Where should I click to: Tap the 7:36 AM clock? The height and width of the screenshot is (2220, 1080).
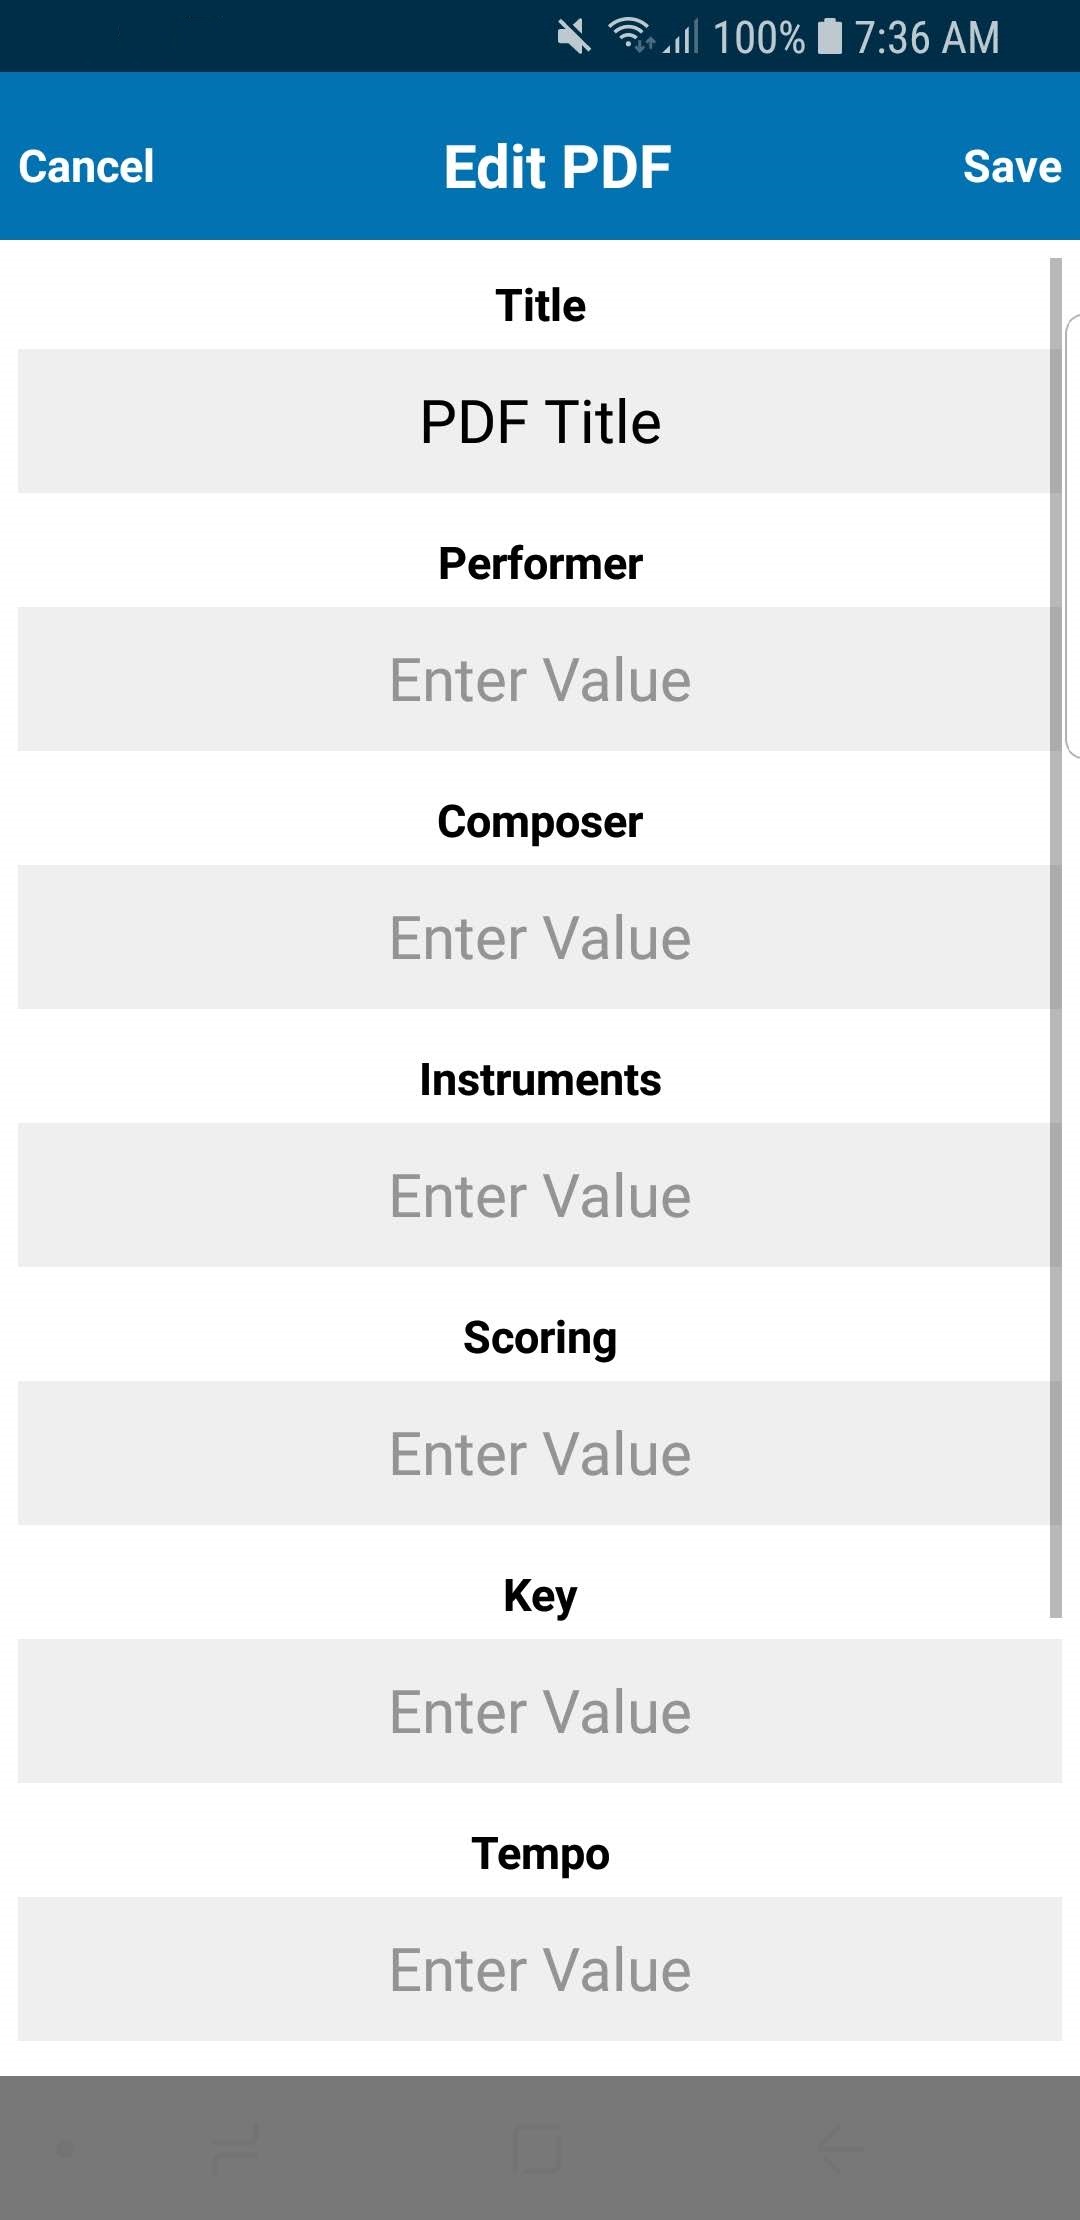point(927,37)
